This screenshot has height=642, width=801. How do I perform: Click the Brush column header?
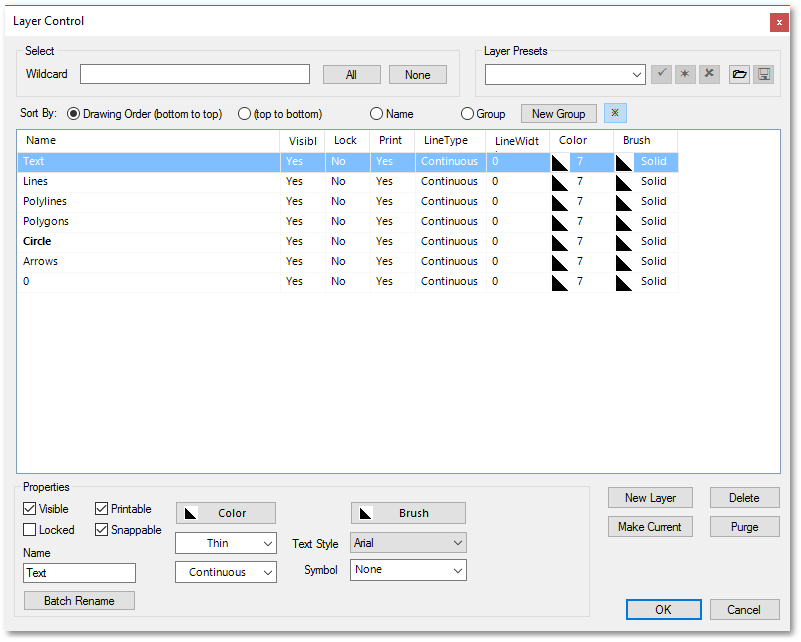[646, 140]
